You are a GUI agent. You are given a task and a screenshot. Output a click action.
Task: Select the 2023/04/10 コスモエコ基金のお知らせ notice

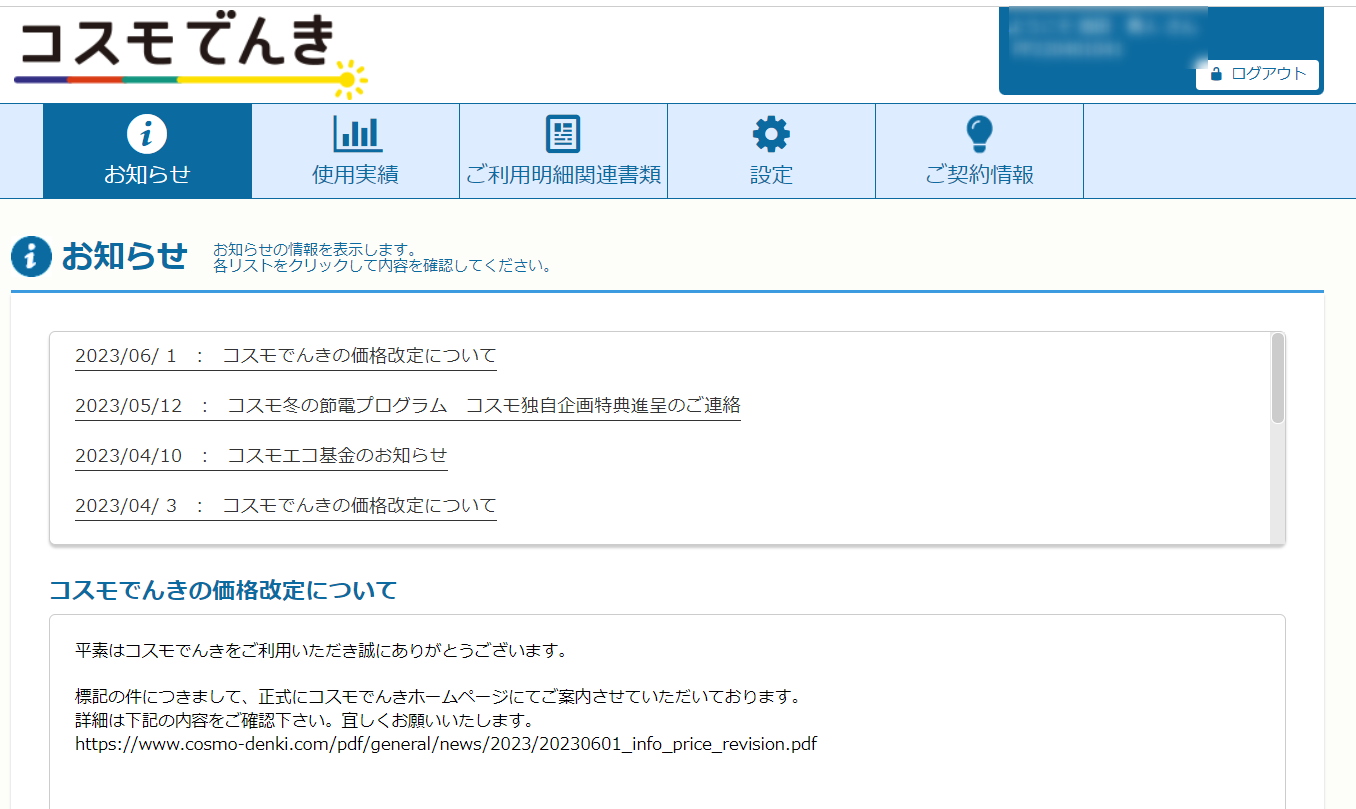pyautogui.click(x=261, y=455)
